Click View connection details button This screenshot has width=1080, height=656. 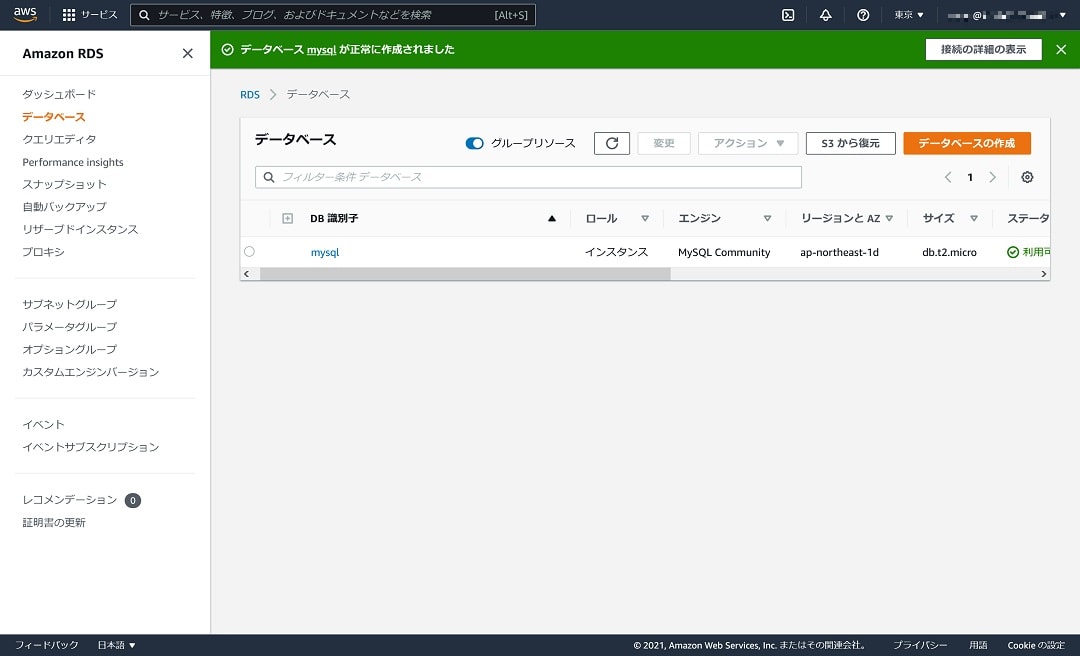click(984, 50)
